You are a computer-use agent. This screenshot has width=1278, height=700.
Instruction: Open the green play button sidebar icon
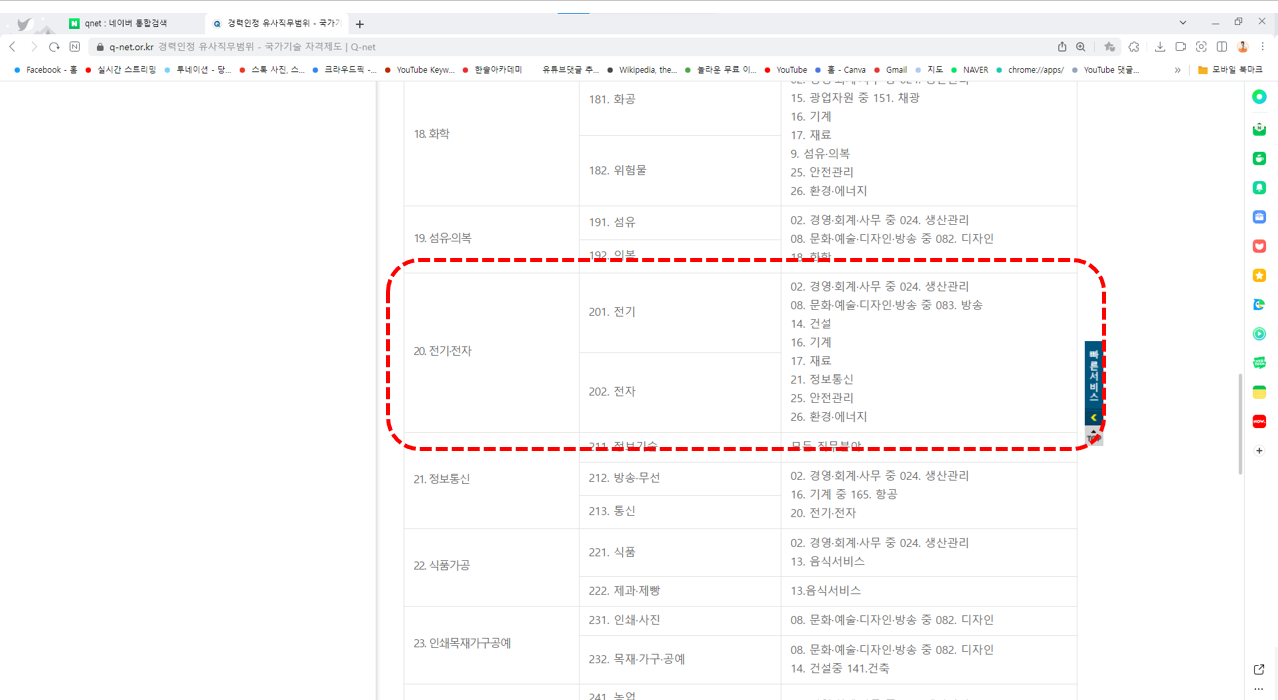coord(1259,334)
